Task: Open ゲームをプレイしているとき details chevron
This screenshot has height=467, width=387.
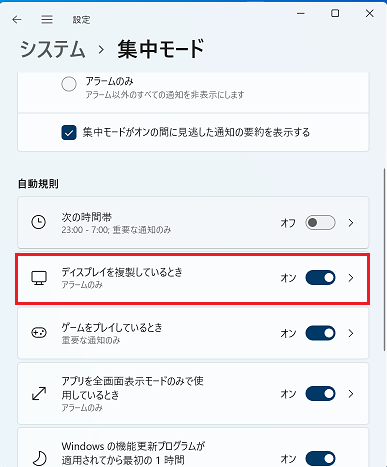Action: [351, 333]
